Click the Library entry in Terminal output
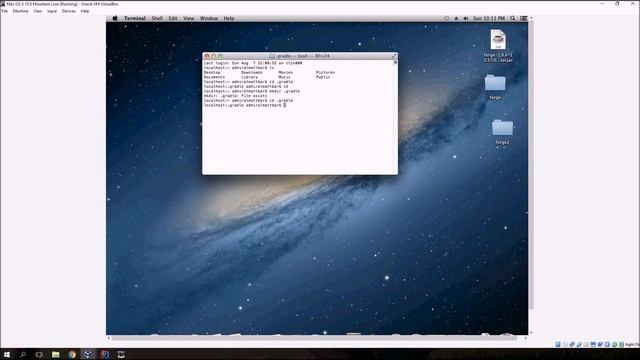This screenshot has height=360, width=640. pyautogui.click(x=249, y=77)
